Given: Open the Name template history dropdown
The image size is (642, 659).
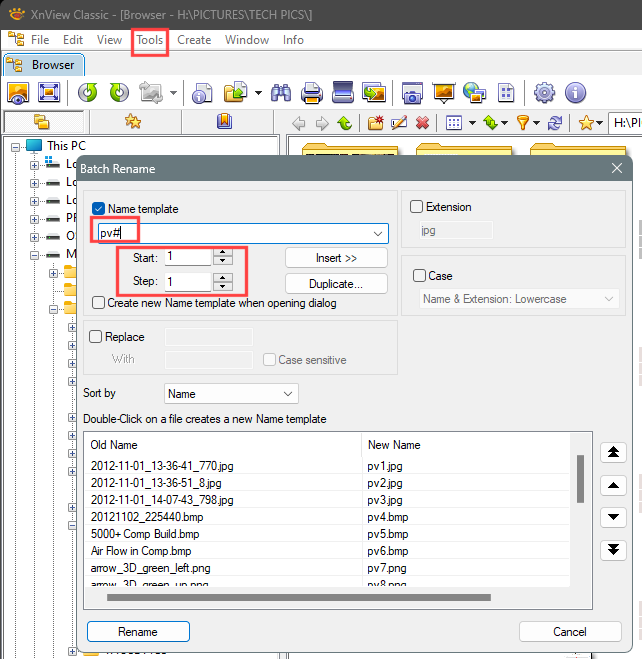Looking at the screenshot, I should (378, 234).
